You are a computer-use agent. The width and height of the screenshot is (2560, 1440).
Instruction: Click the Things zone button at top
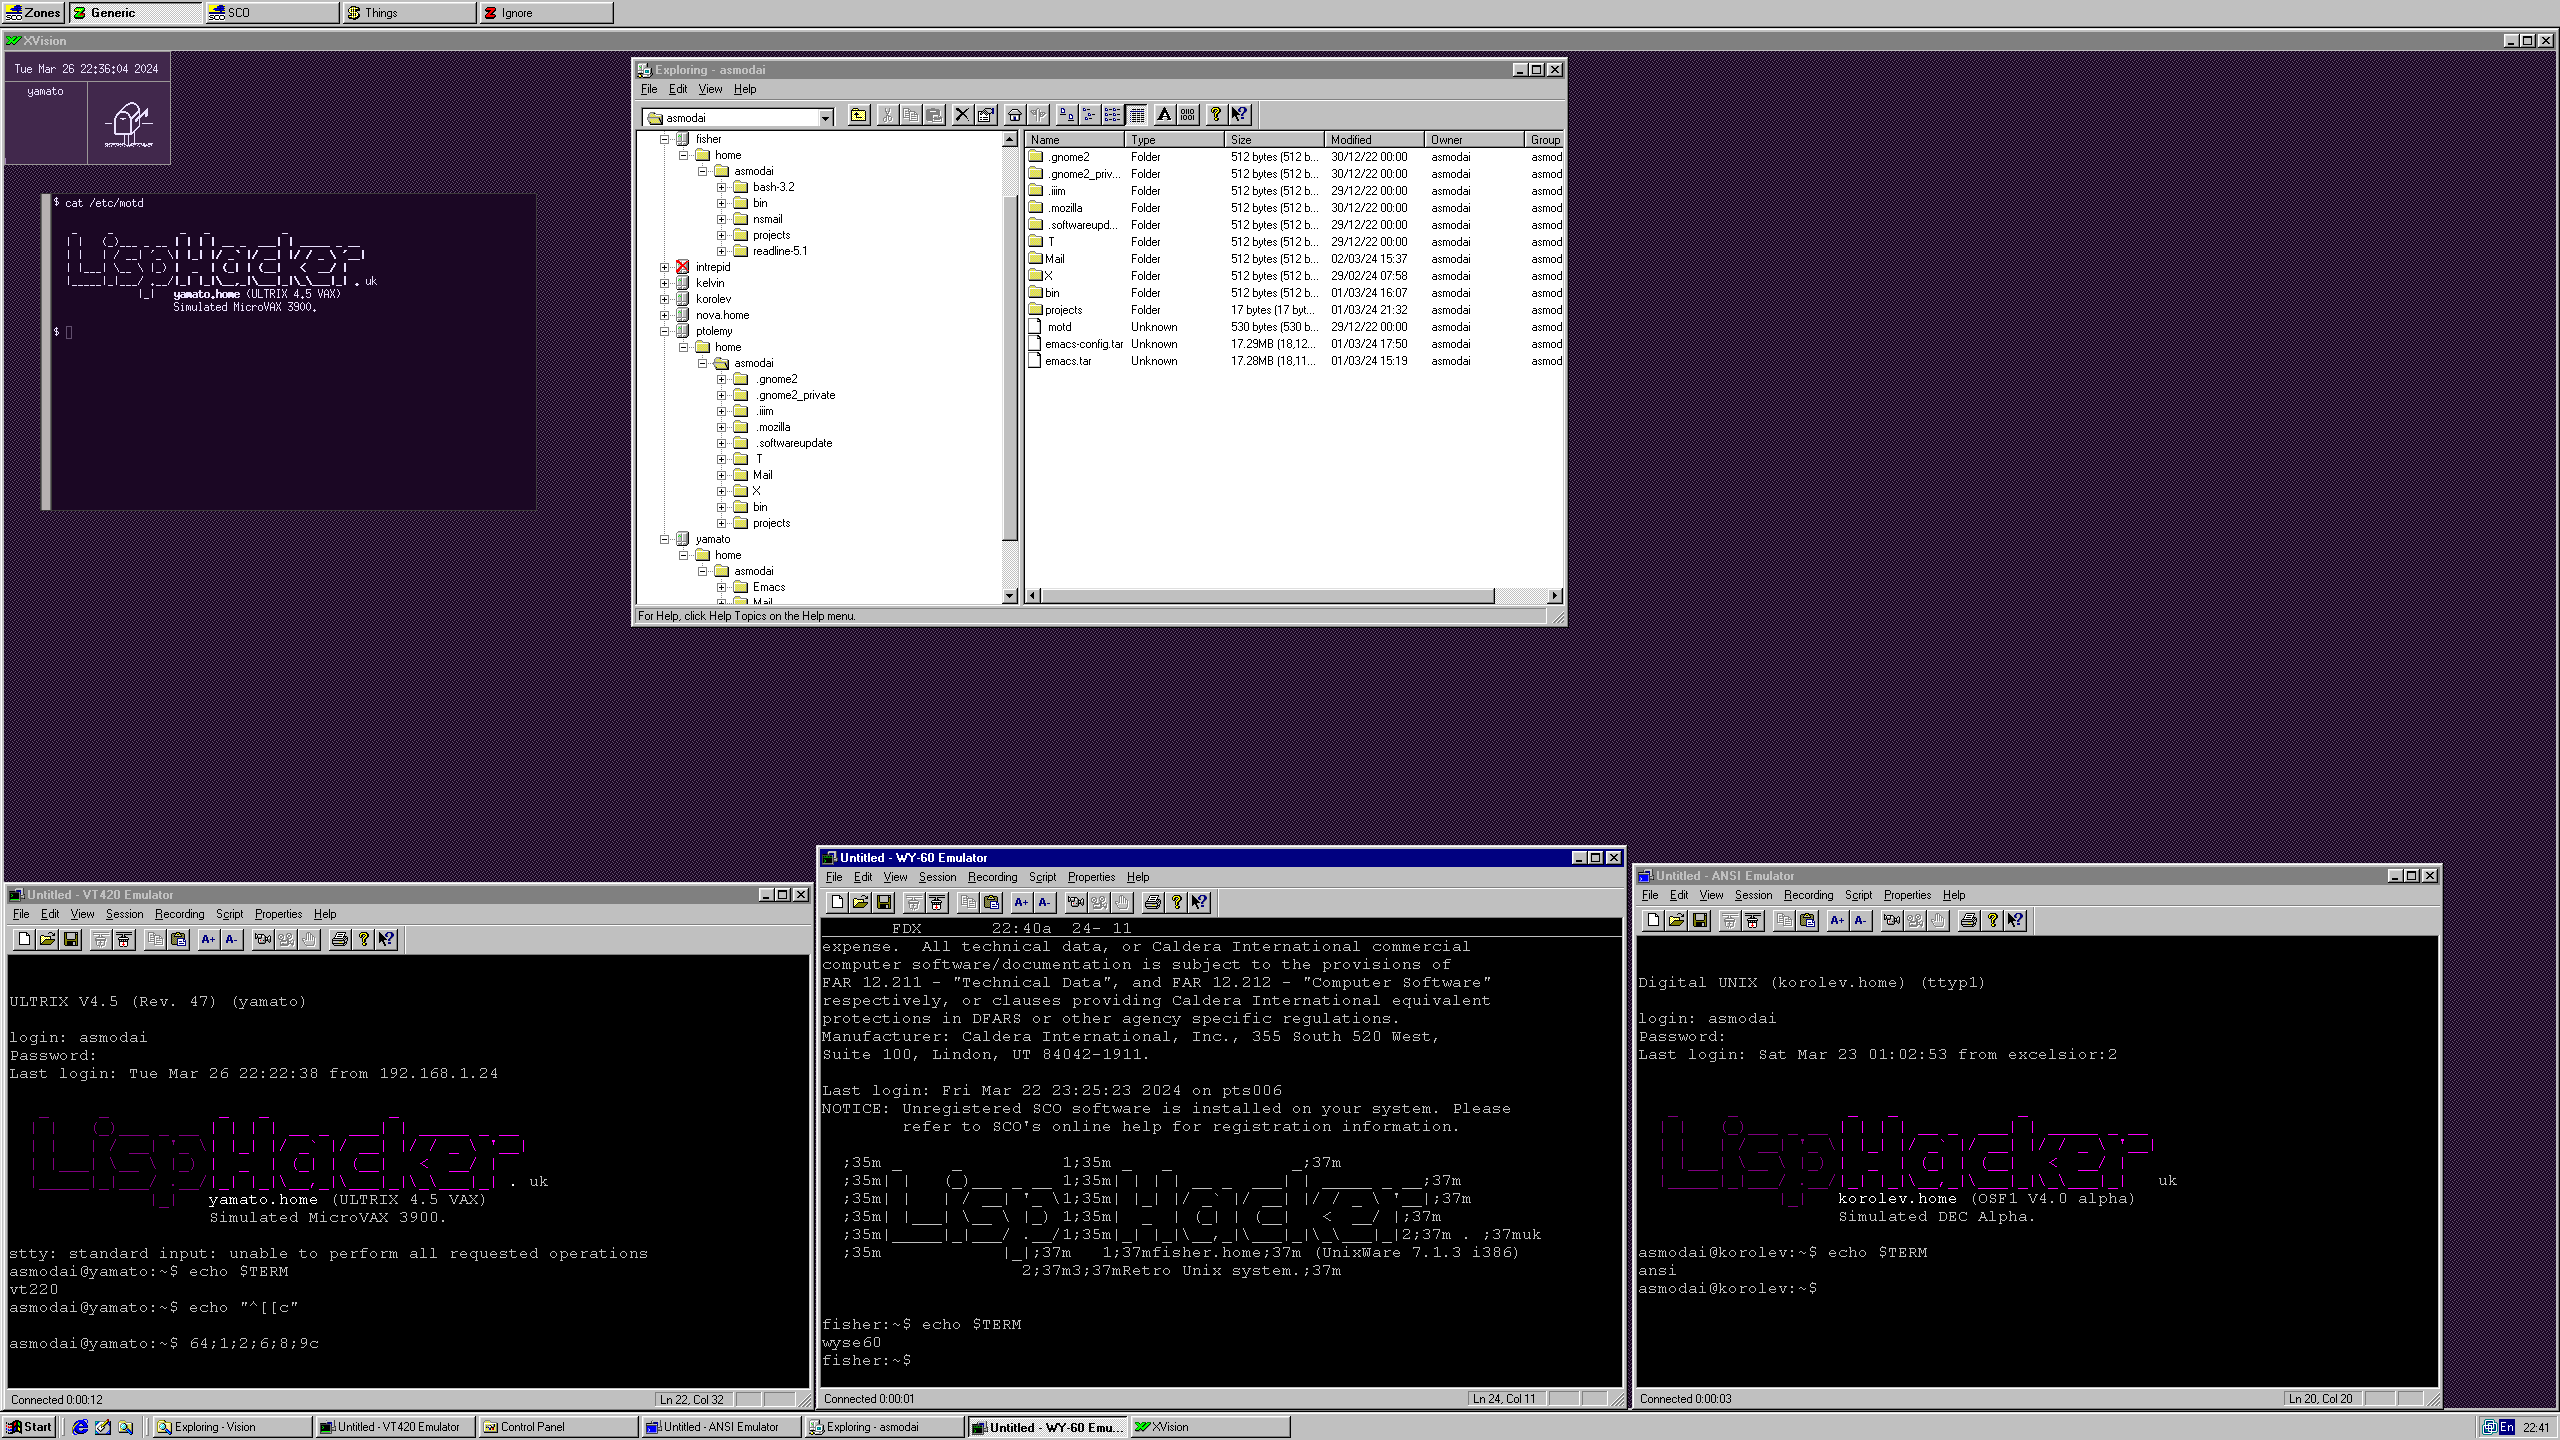tap(410, 13)
